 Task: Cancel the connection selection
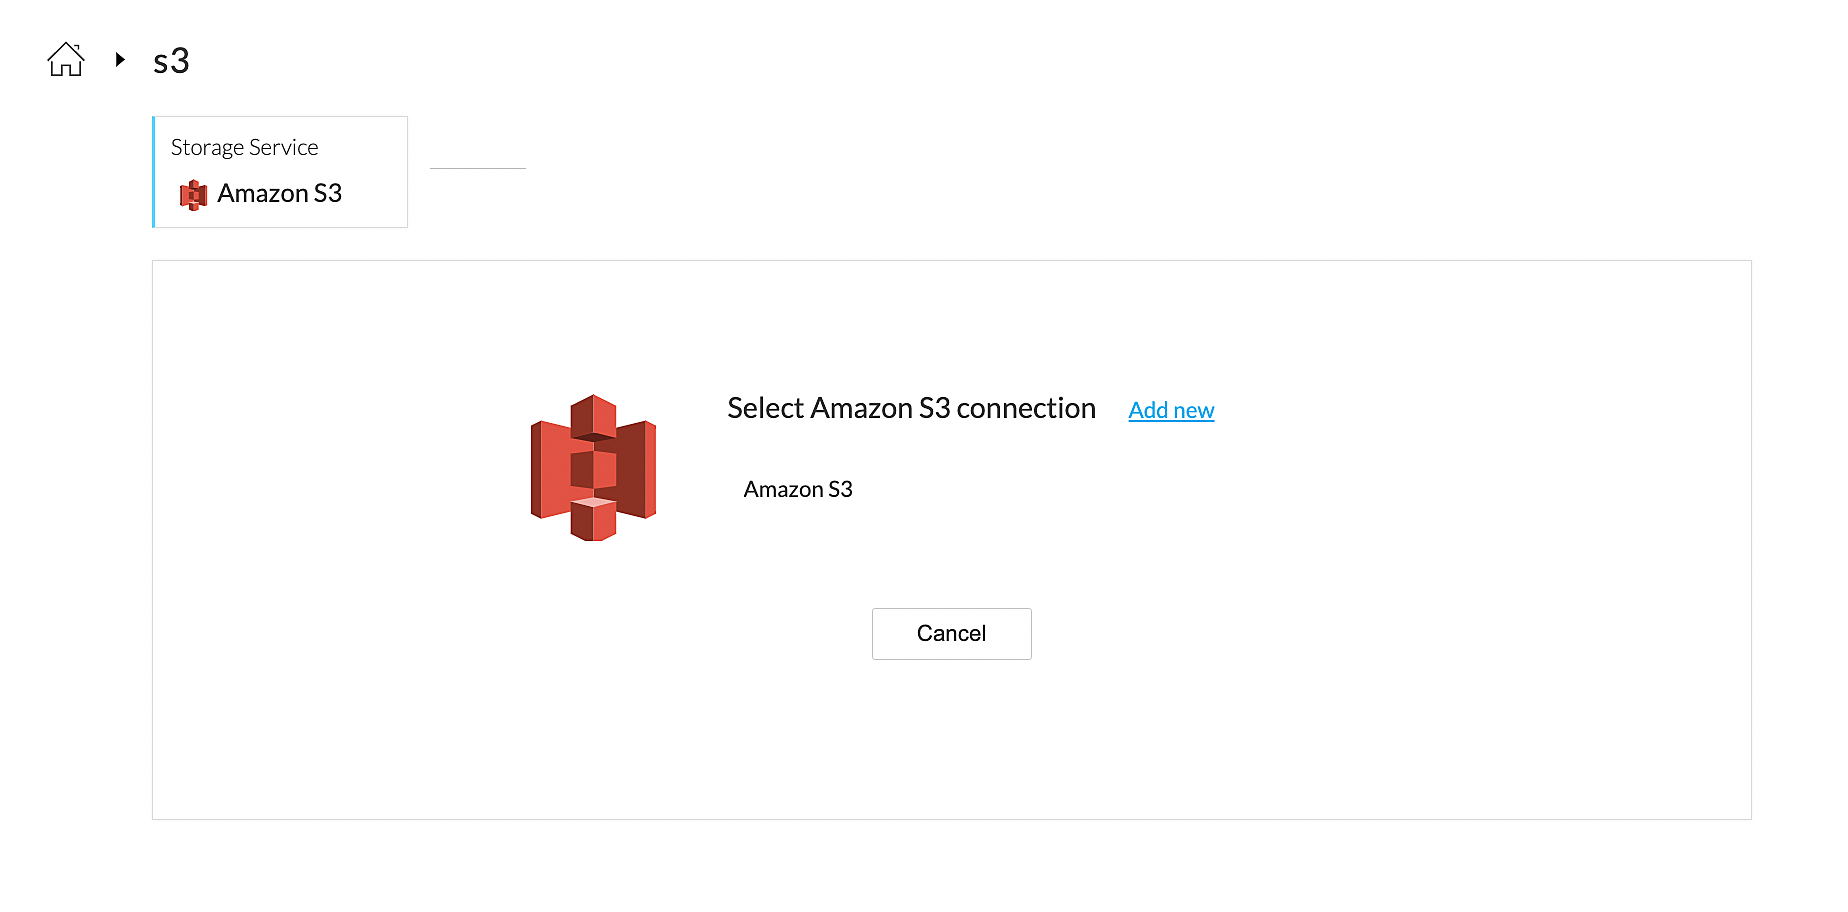[951, 633]
